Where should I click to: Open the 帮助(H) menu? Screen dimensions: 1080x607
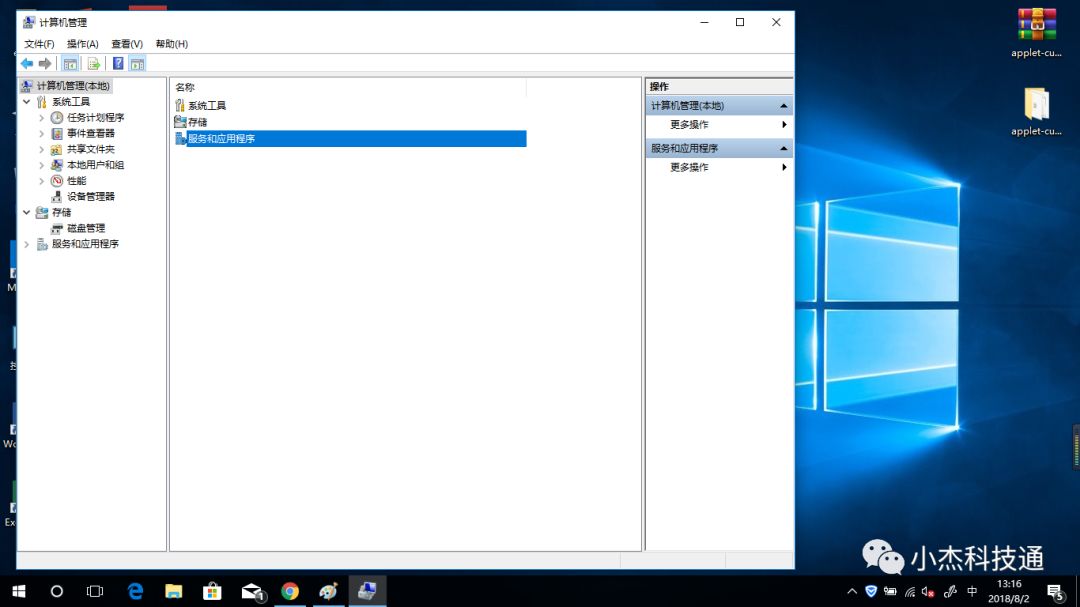coord(172,43)
